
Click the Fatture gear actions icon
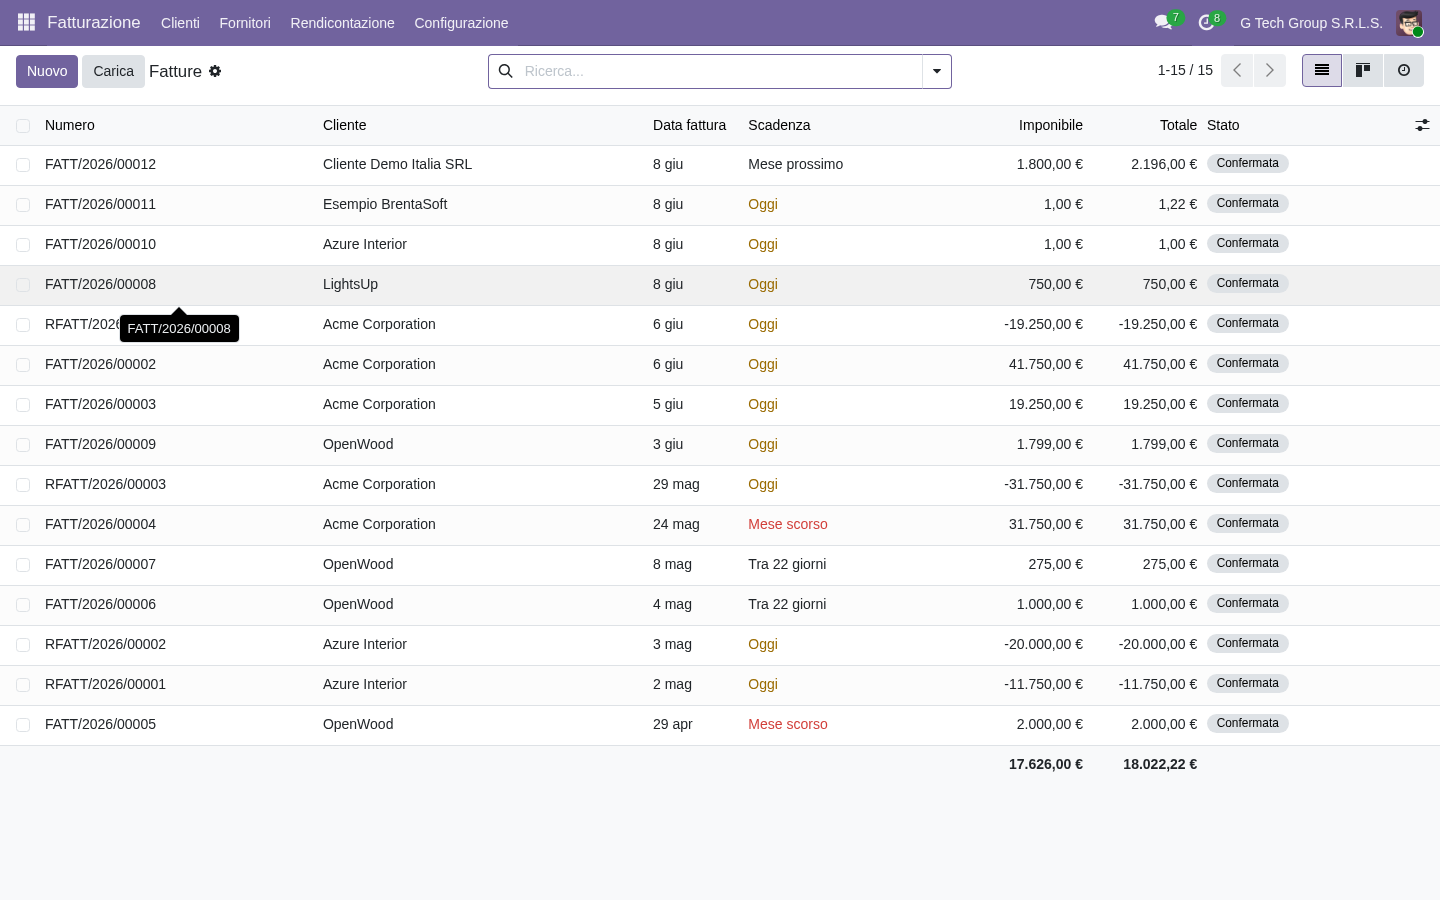tap(215, 71)
